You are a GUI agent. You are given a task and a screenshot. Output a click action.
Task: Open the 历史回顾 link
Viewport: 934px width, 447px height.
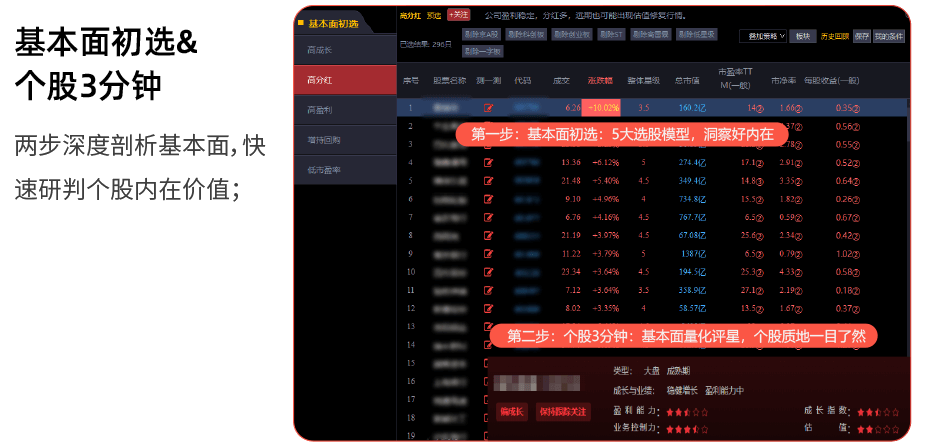click(x=834, y=36)
